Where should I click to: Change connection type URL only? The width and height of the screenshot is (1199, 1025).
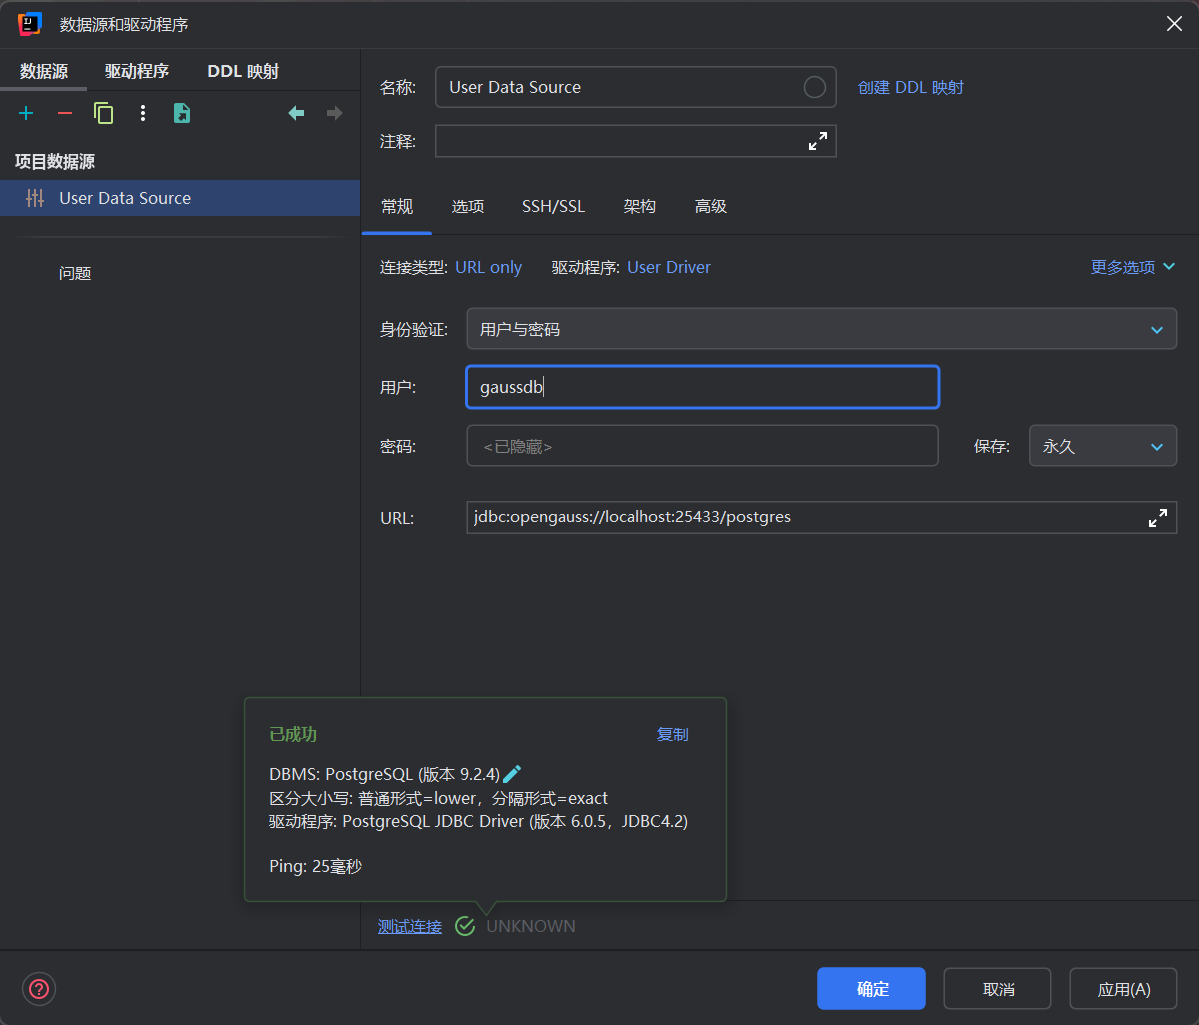coord(489,267)
